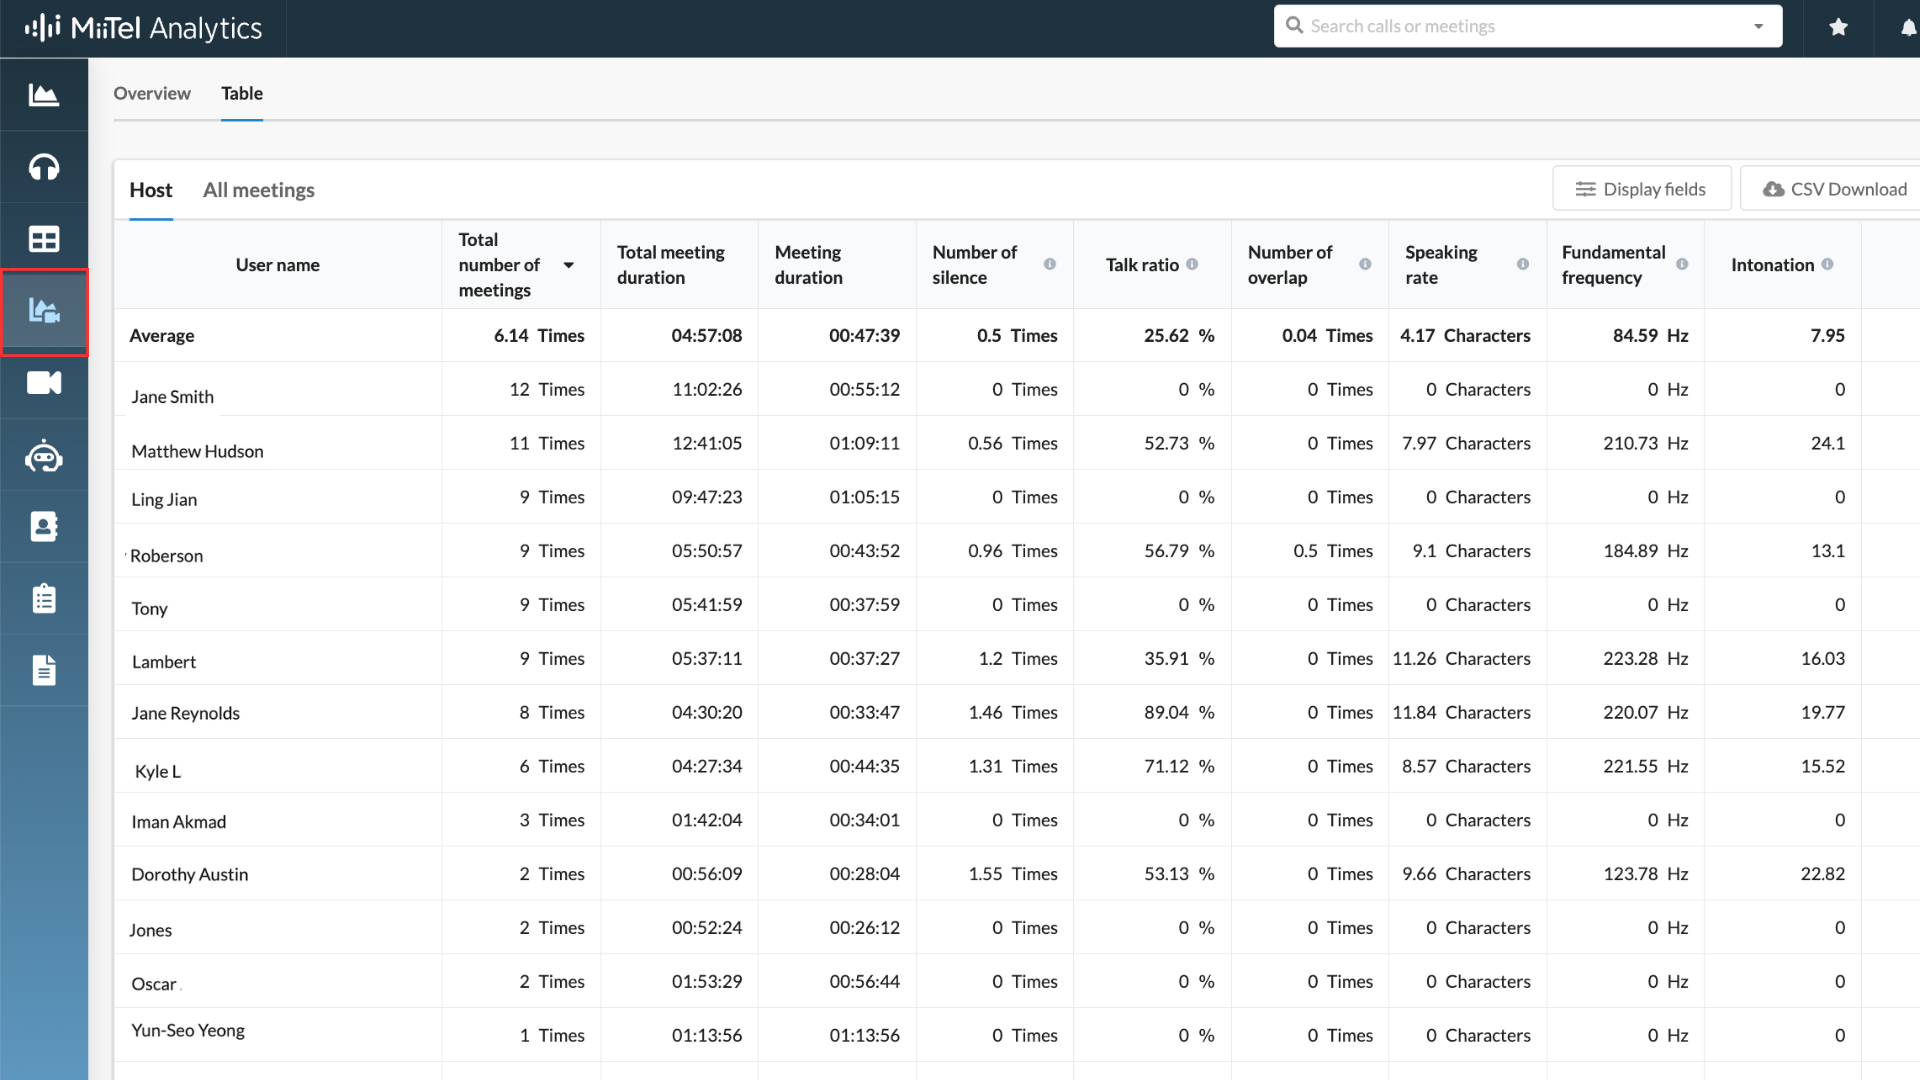Image resolution: width=1920 pixels, height=1080 pixels.
Task: Select the video camera meetings sidebar icon
Action: pyautogui.click(x=44, y=383)
